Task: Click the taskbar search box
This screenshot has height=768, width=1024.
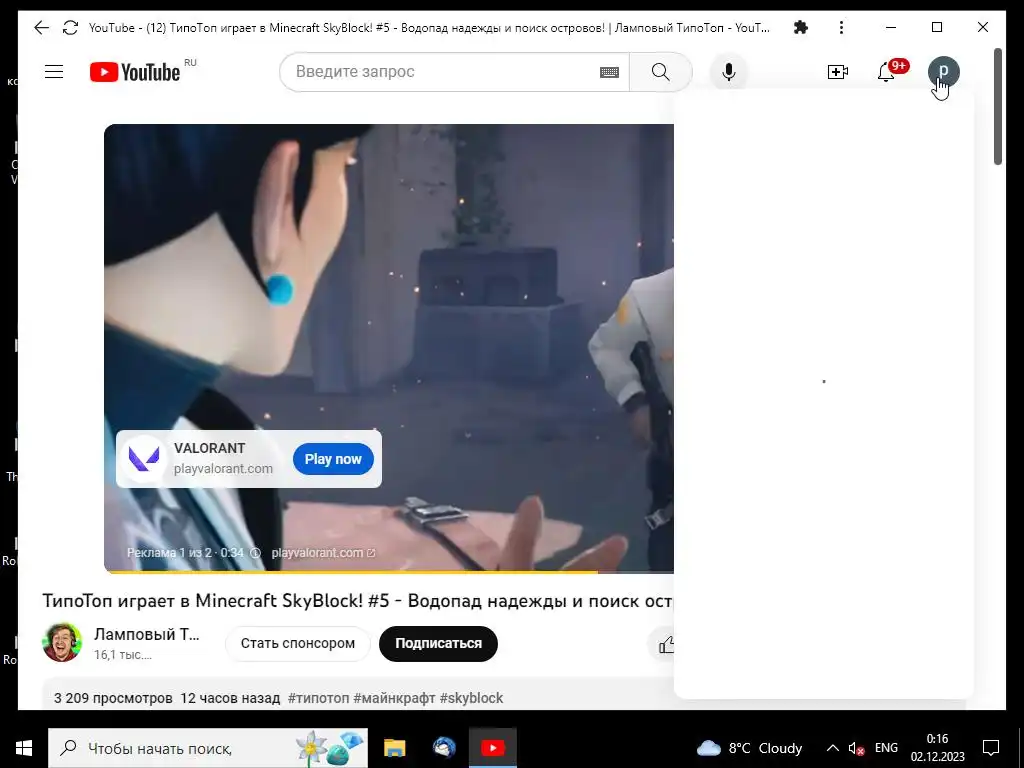Action: coord(208,748)
